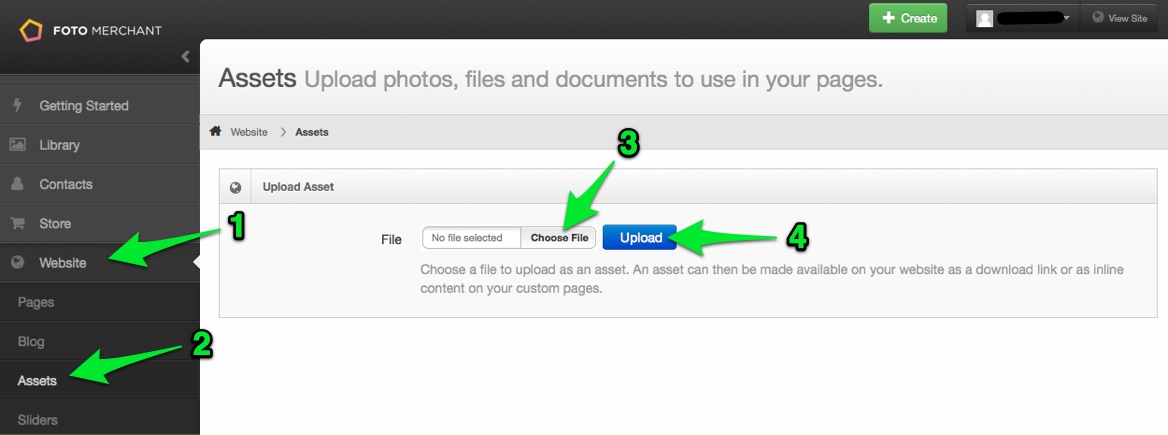Click the No file selected field

coord(472,238)
